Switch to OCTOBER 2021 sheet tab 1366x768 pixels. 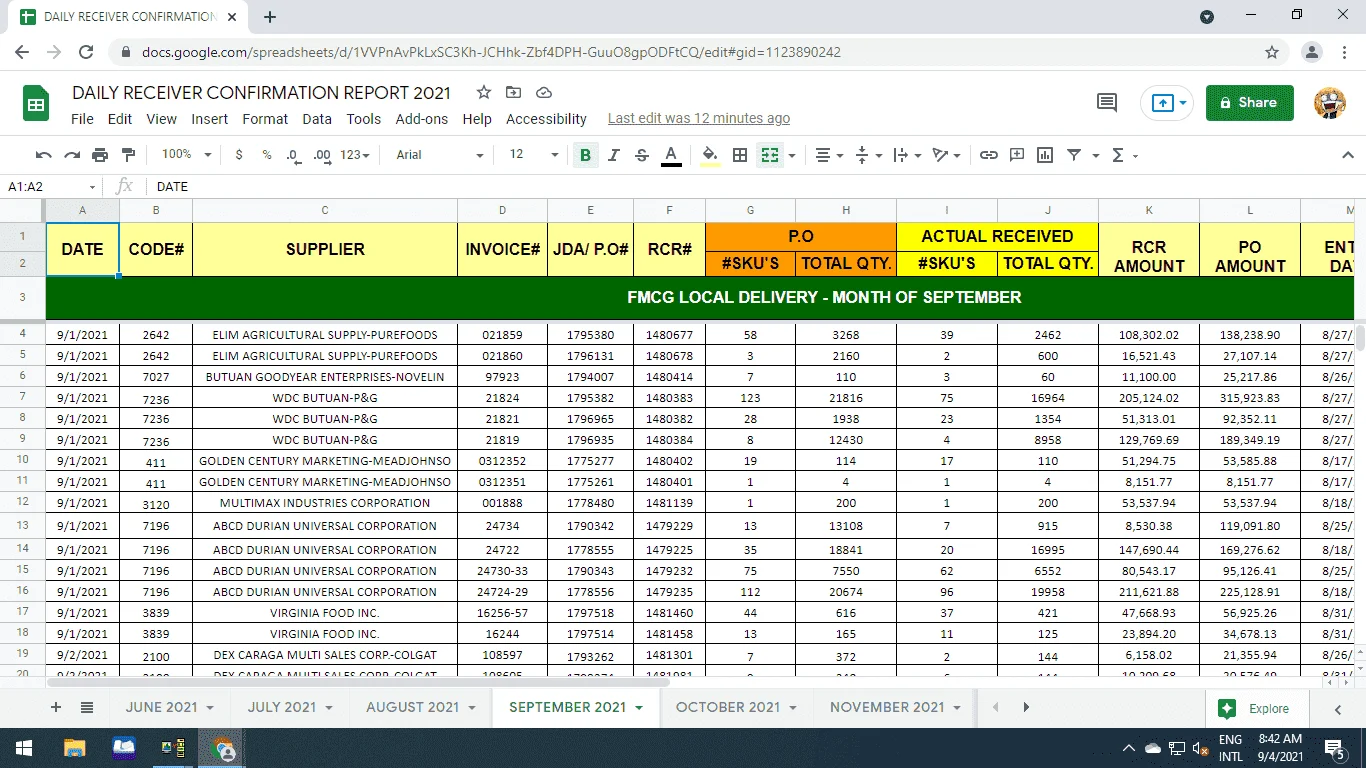pyautogui.click(x=736, y=707)
